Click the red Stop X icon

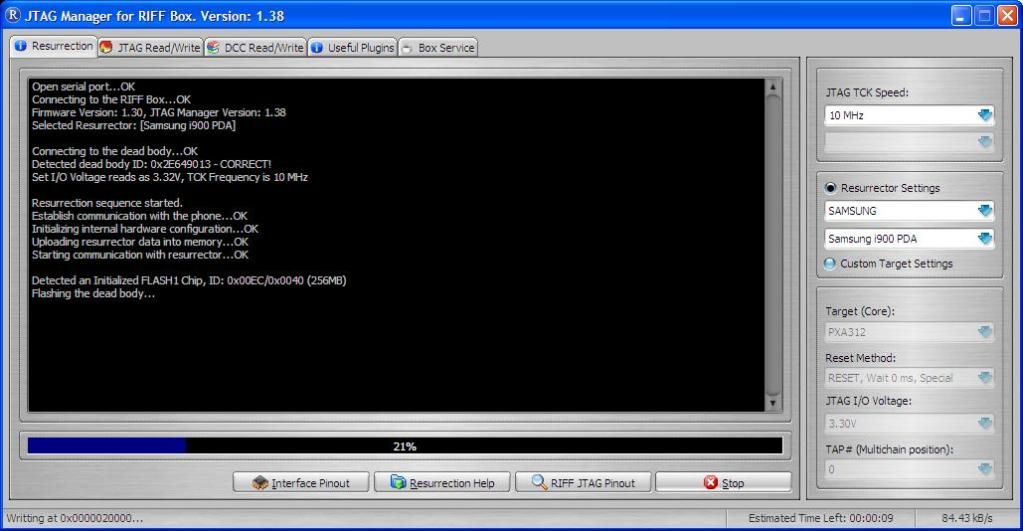710,482
